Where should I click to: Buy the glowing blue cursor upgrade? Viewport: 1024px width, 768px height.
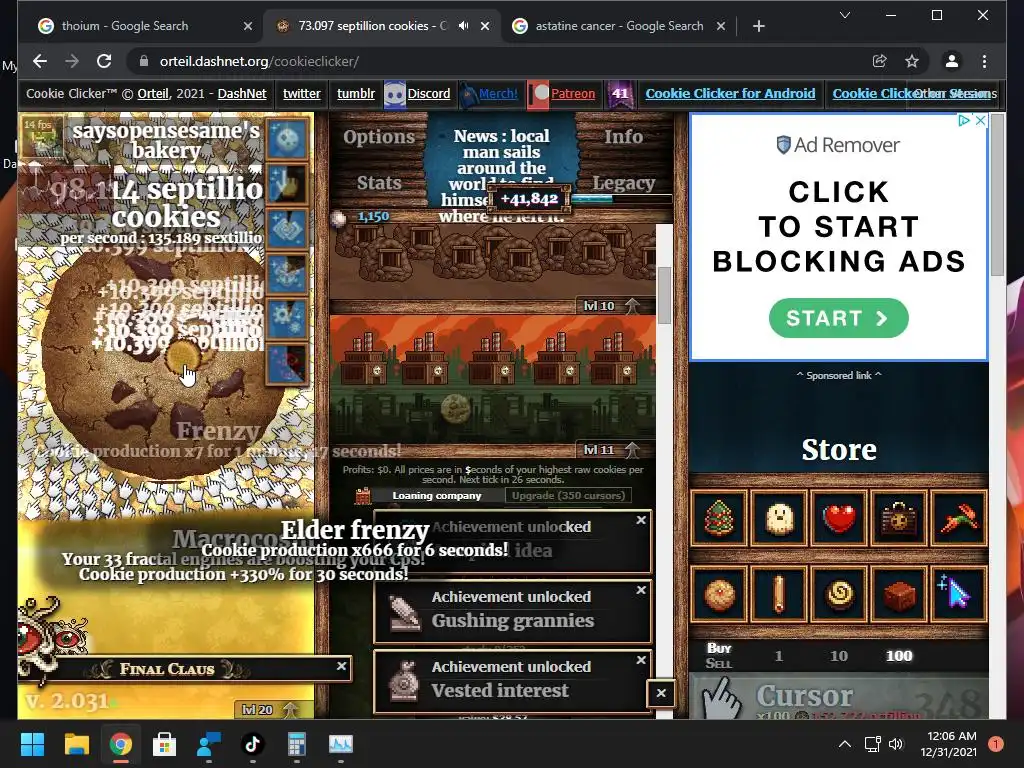(959, 594)
